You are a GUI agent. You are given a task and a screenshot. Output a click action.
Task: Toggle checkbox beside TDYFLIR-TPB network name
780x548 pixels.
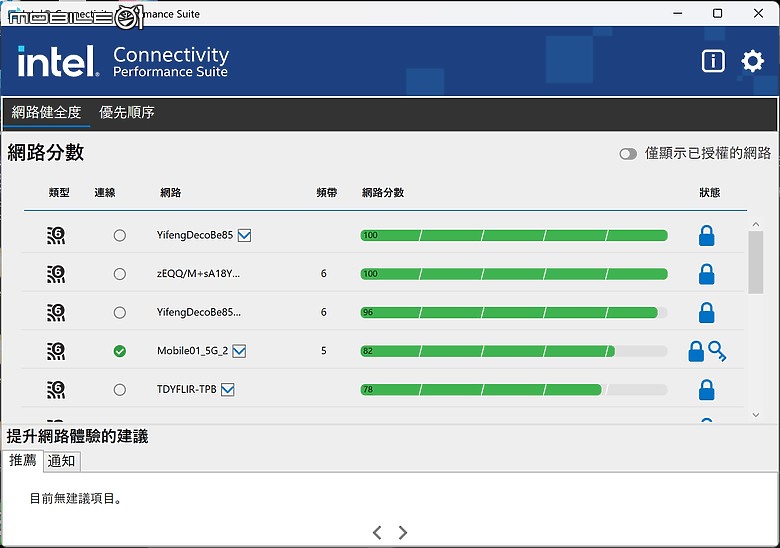228,389
